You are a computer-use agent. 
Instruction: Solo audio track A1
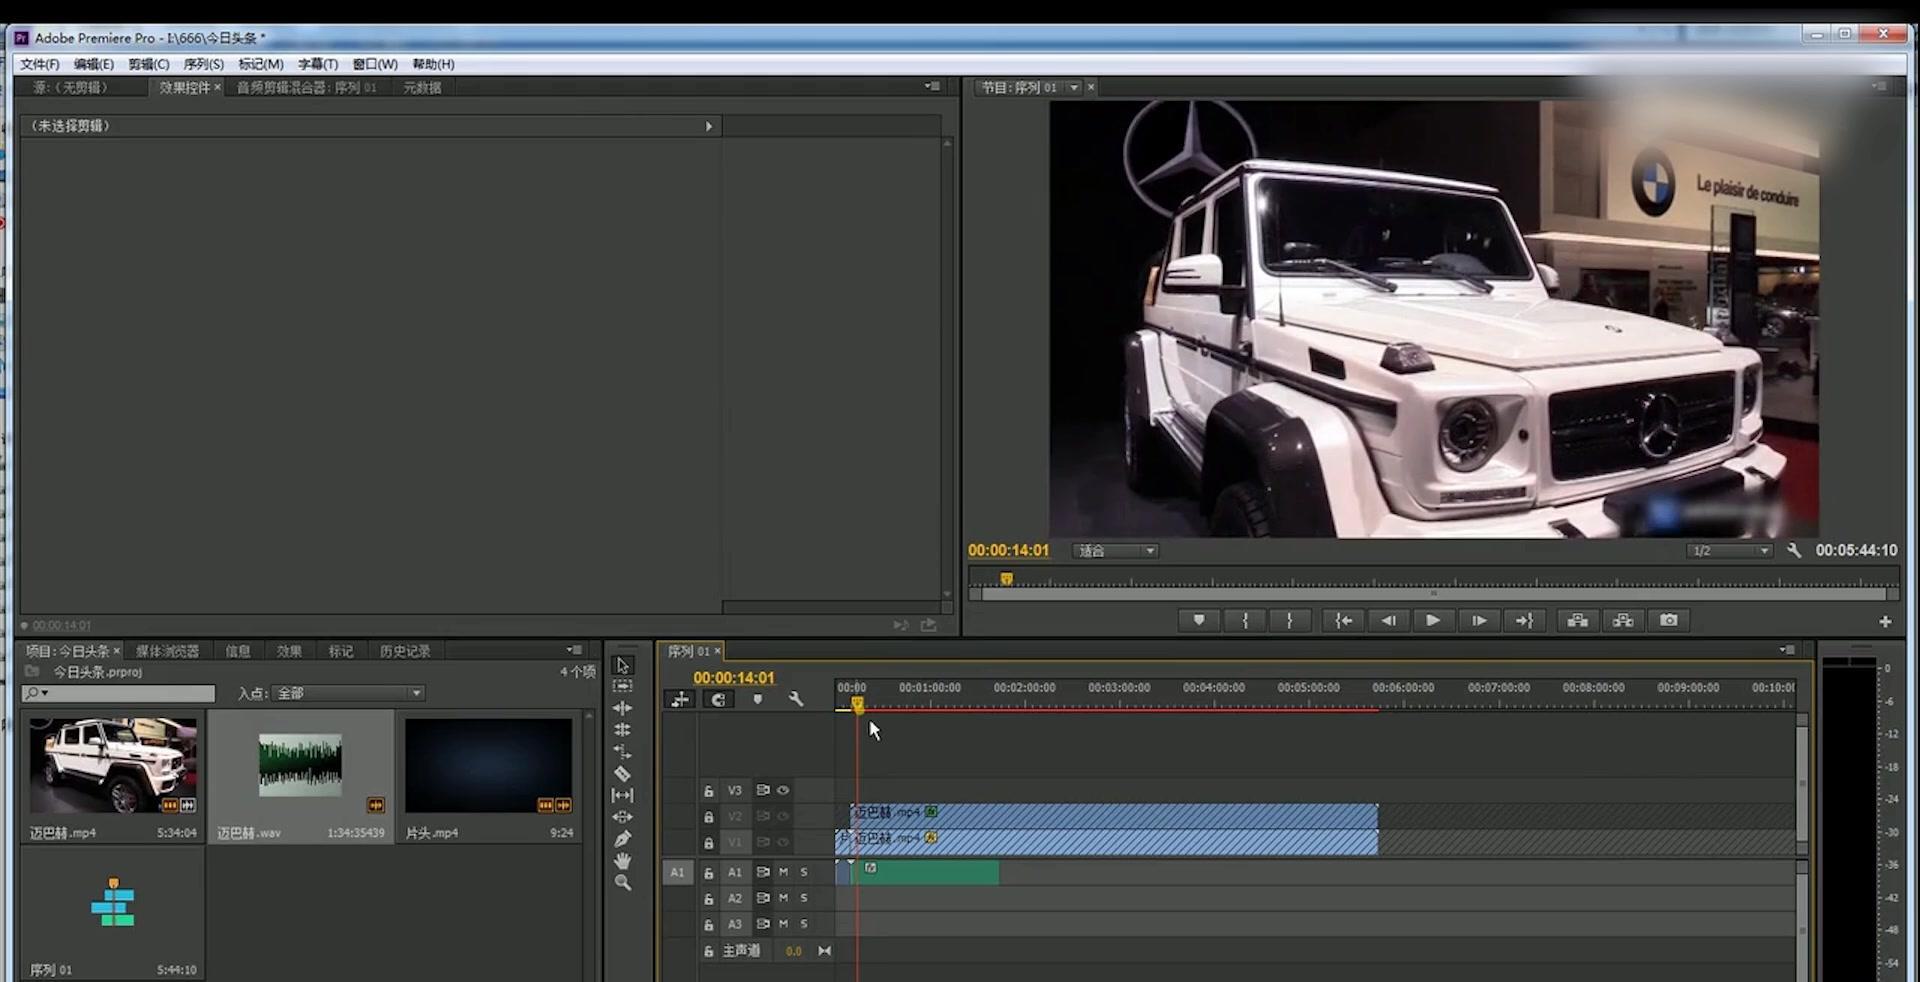pyautogui.click(x=804, y=873)
